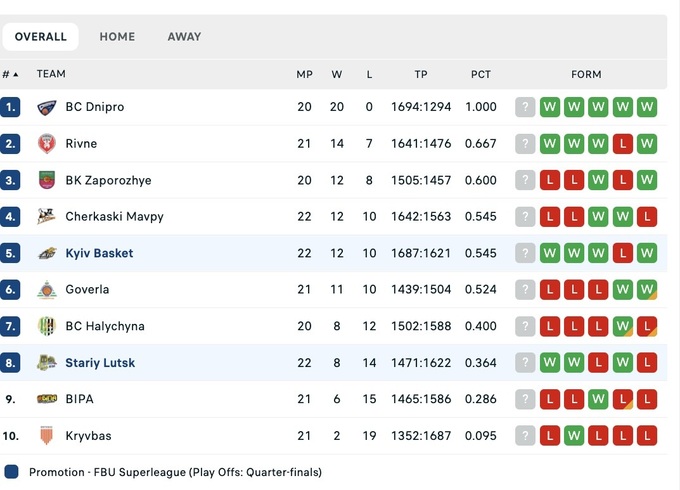Open the Stariy Lutsk team link
Screen dimensions: 680x490
100,363
